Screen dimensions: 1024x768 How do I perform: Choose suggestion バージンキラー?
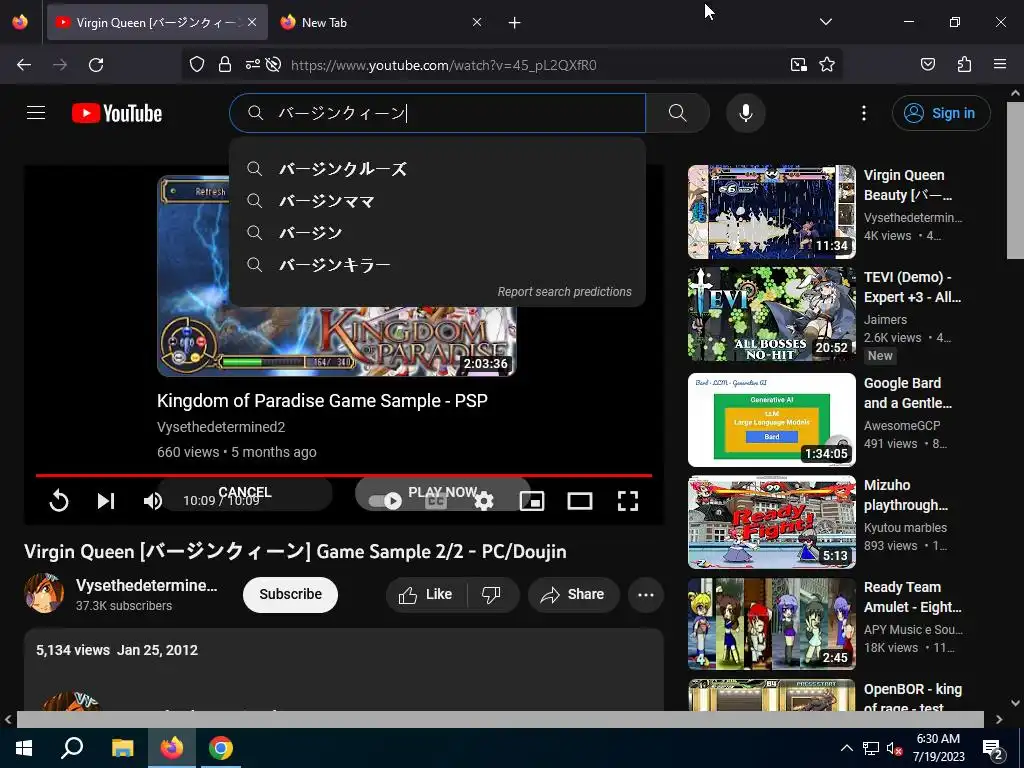pos(437,265)
